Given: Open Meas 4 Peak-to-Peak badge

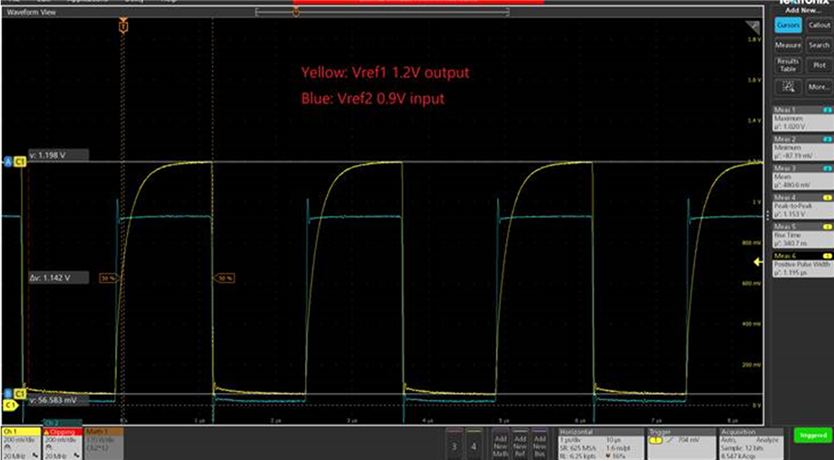Looking at the screenshot, I should pos(803,206).
